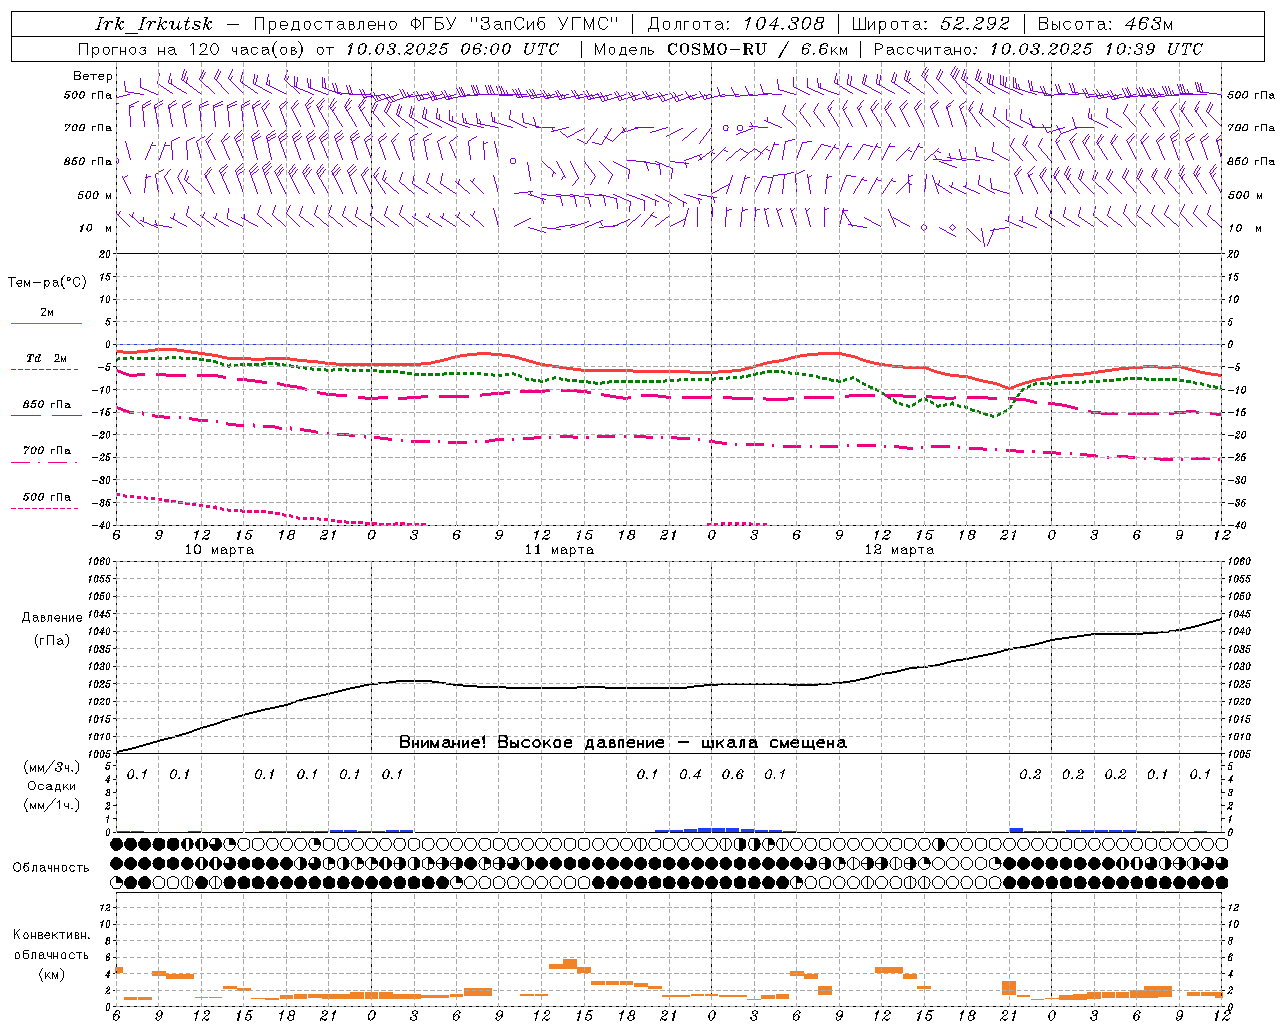Click the 0.6 precipitation value
Viewport: 1280px width, 1024px height.
point(733,775)
